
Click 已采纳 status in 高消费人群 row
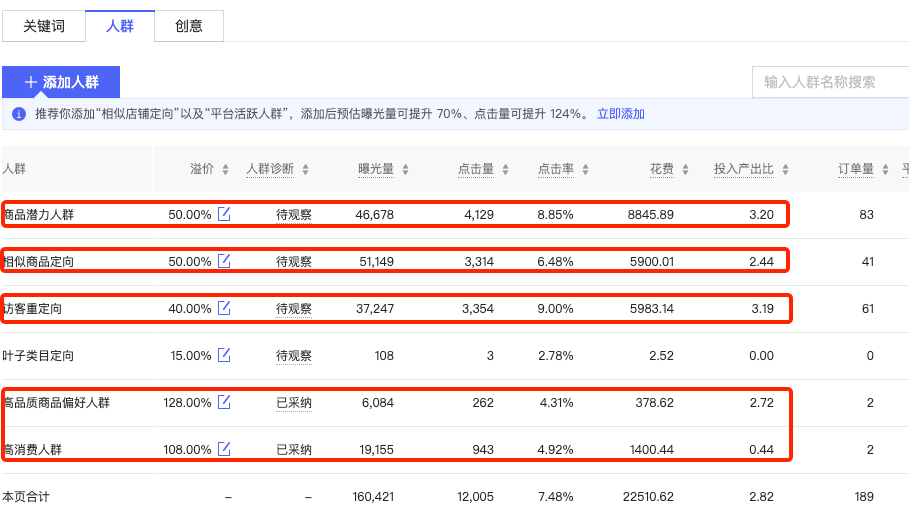[x=294, y=449]
